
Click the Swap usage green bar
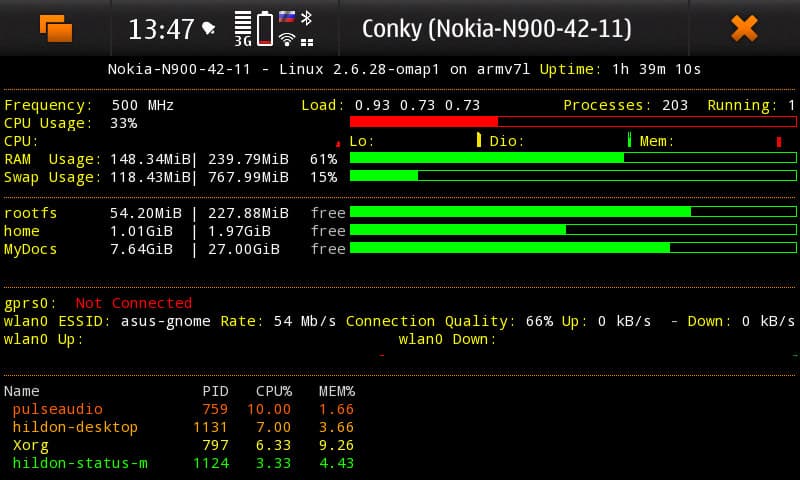click(573, 176)
